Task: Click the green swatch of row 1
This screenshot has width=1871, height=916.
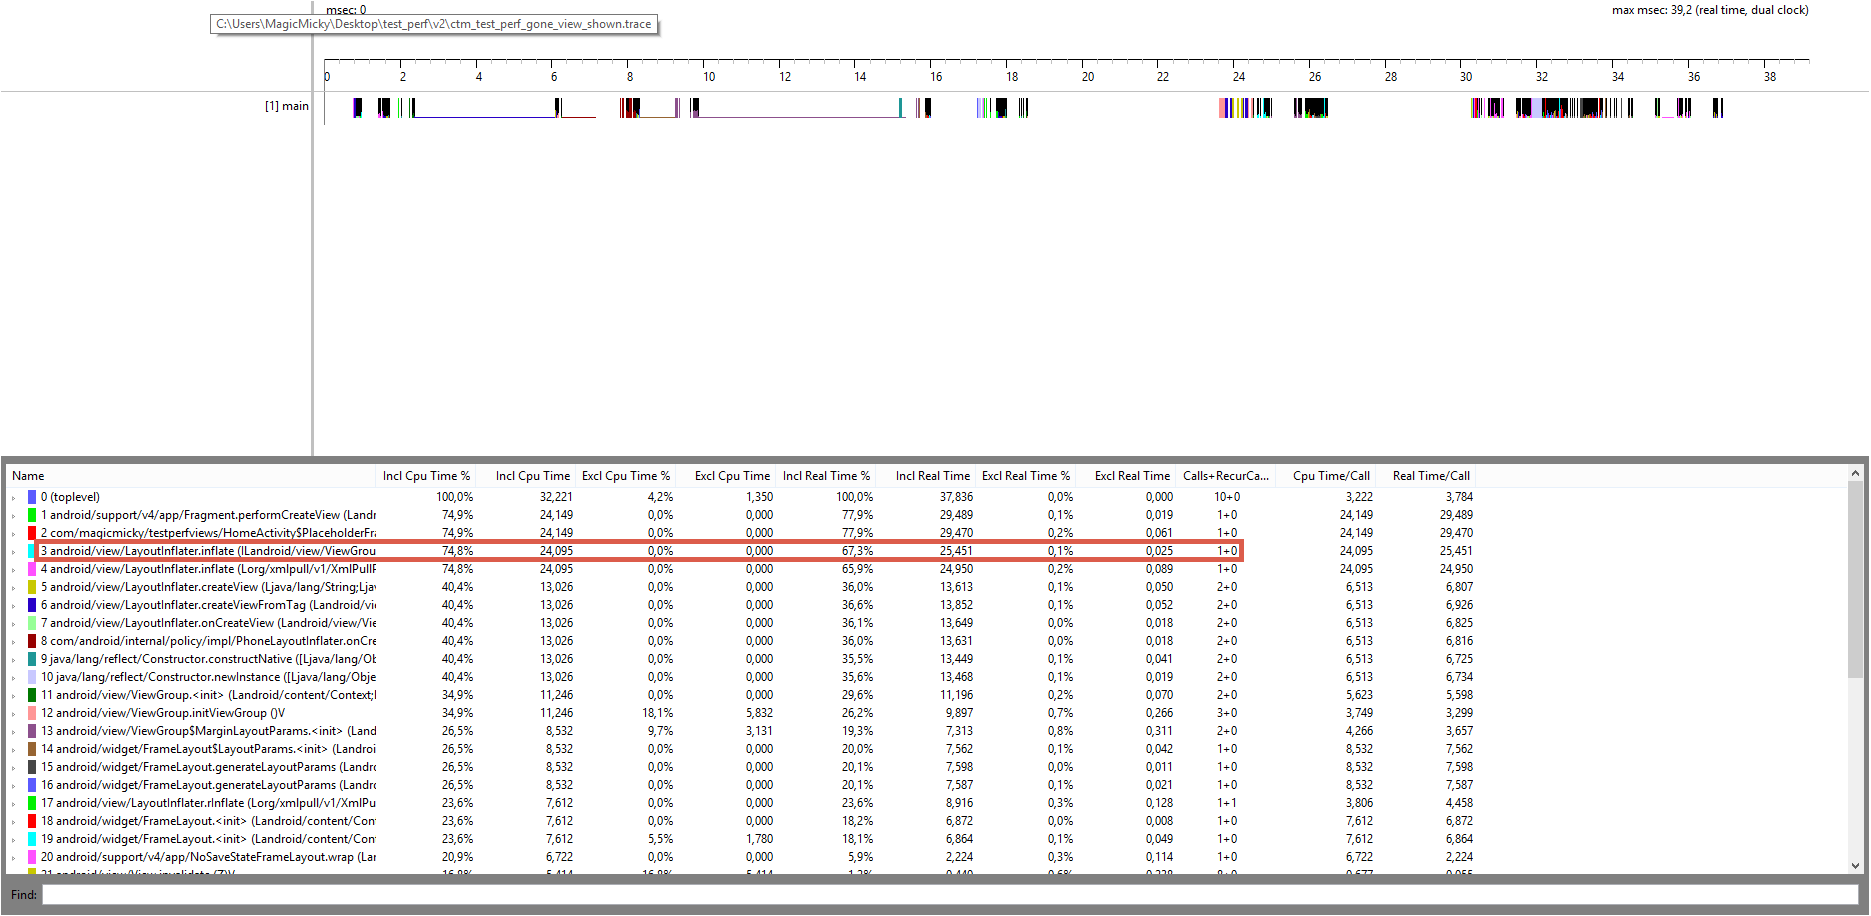Action: tap(32, 515)
